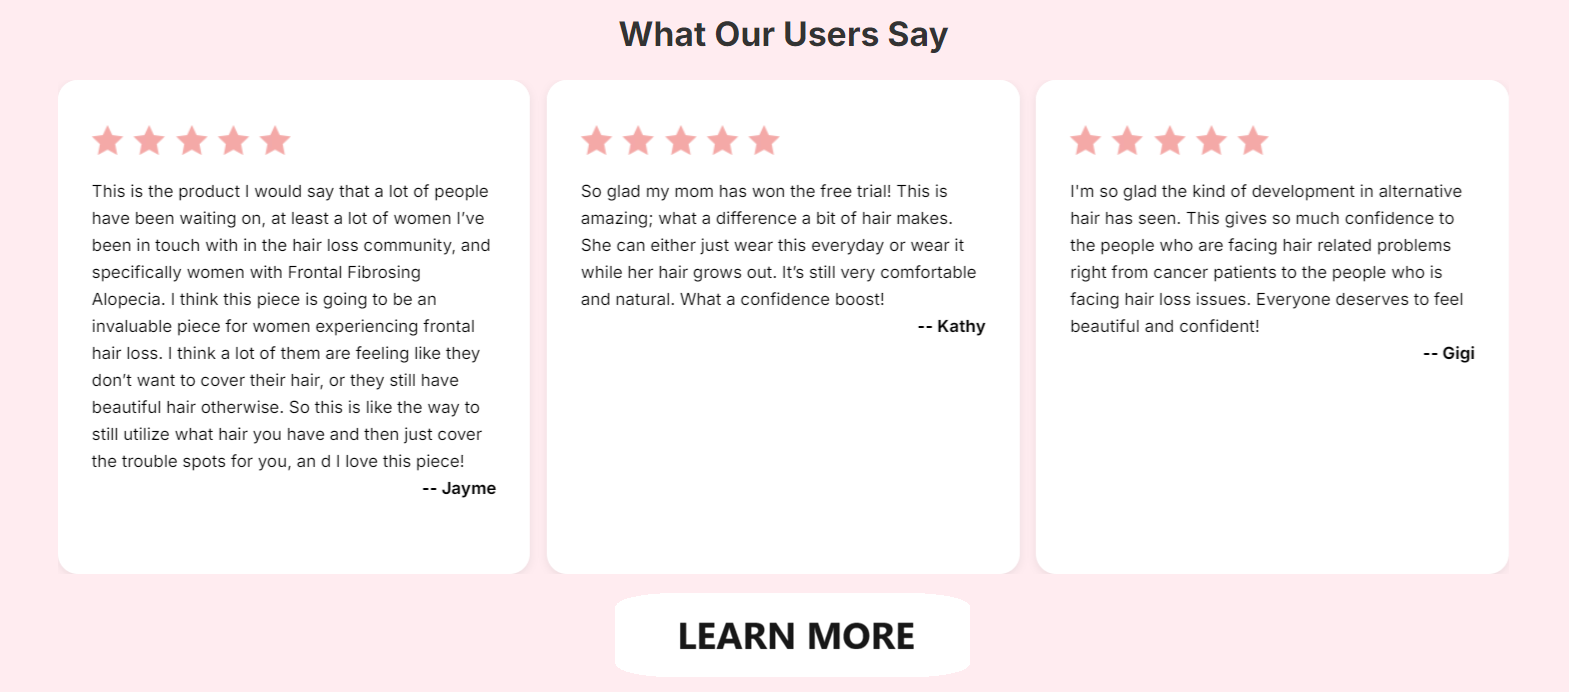Click the fifth star in Jayme's review
1569x692 pixels.
275,141
